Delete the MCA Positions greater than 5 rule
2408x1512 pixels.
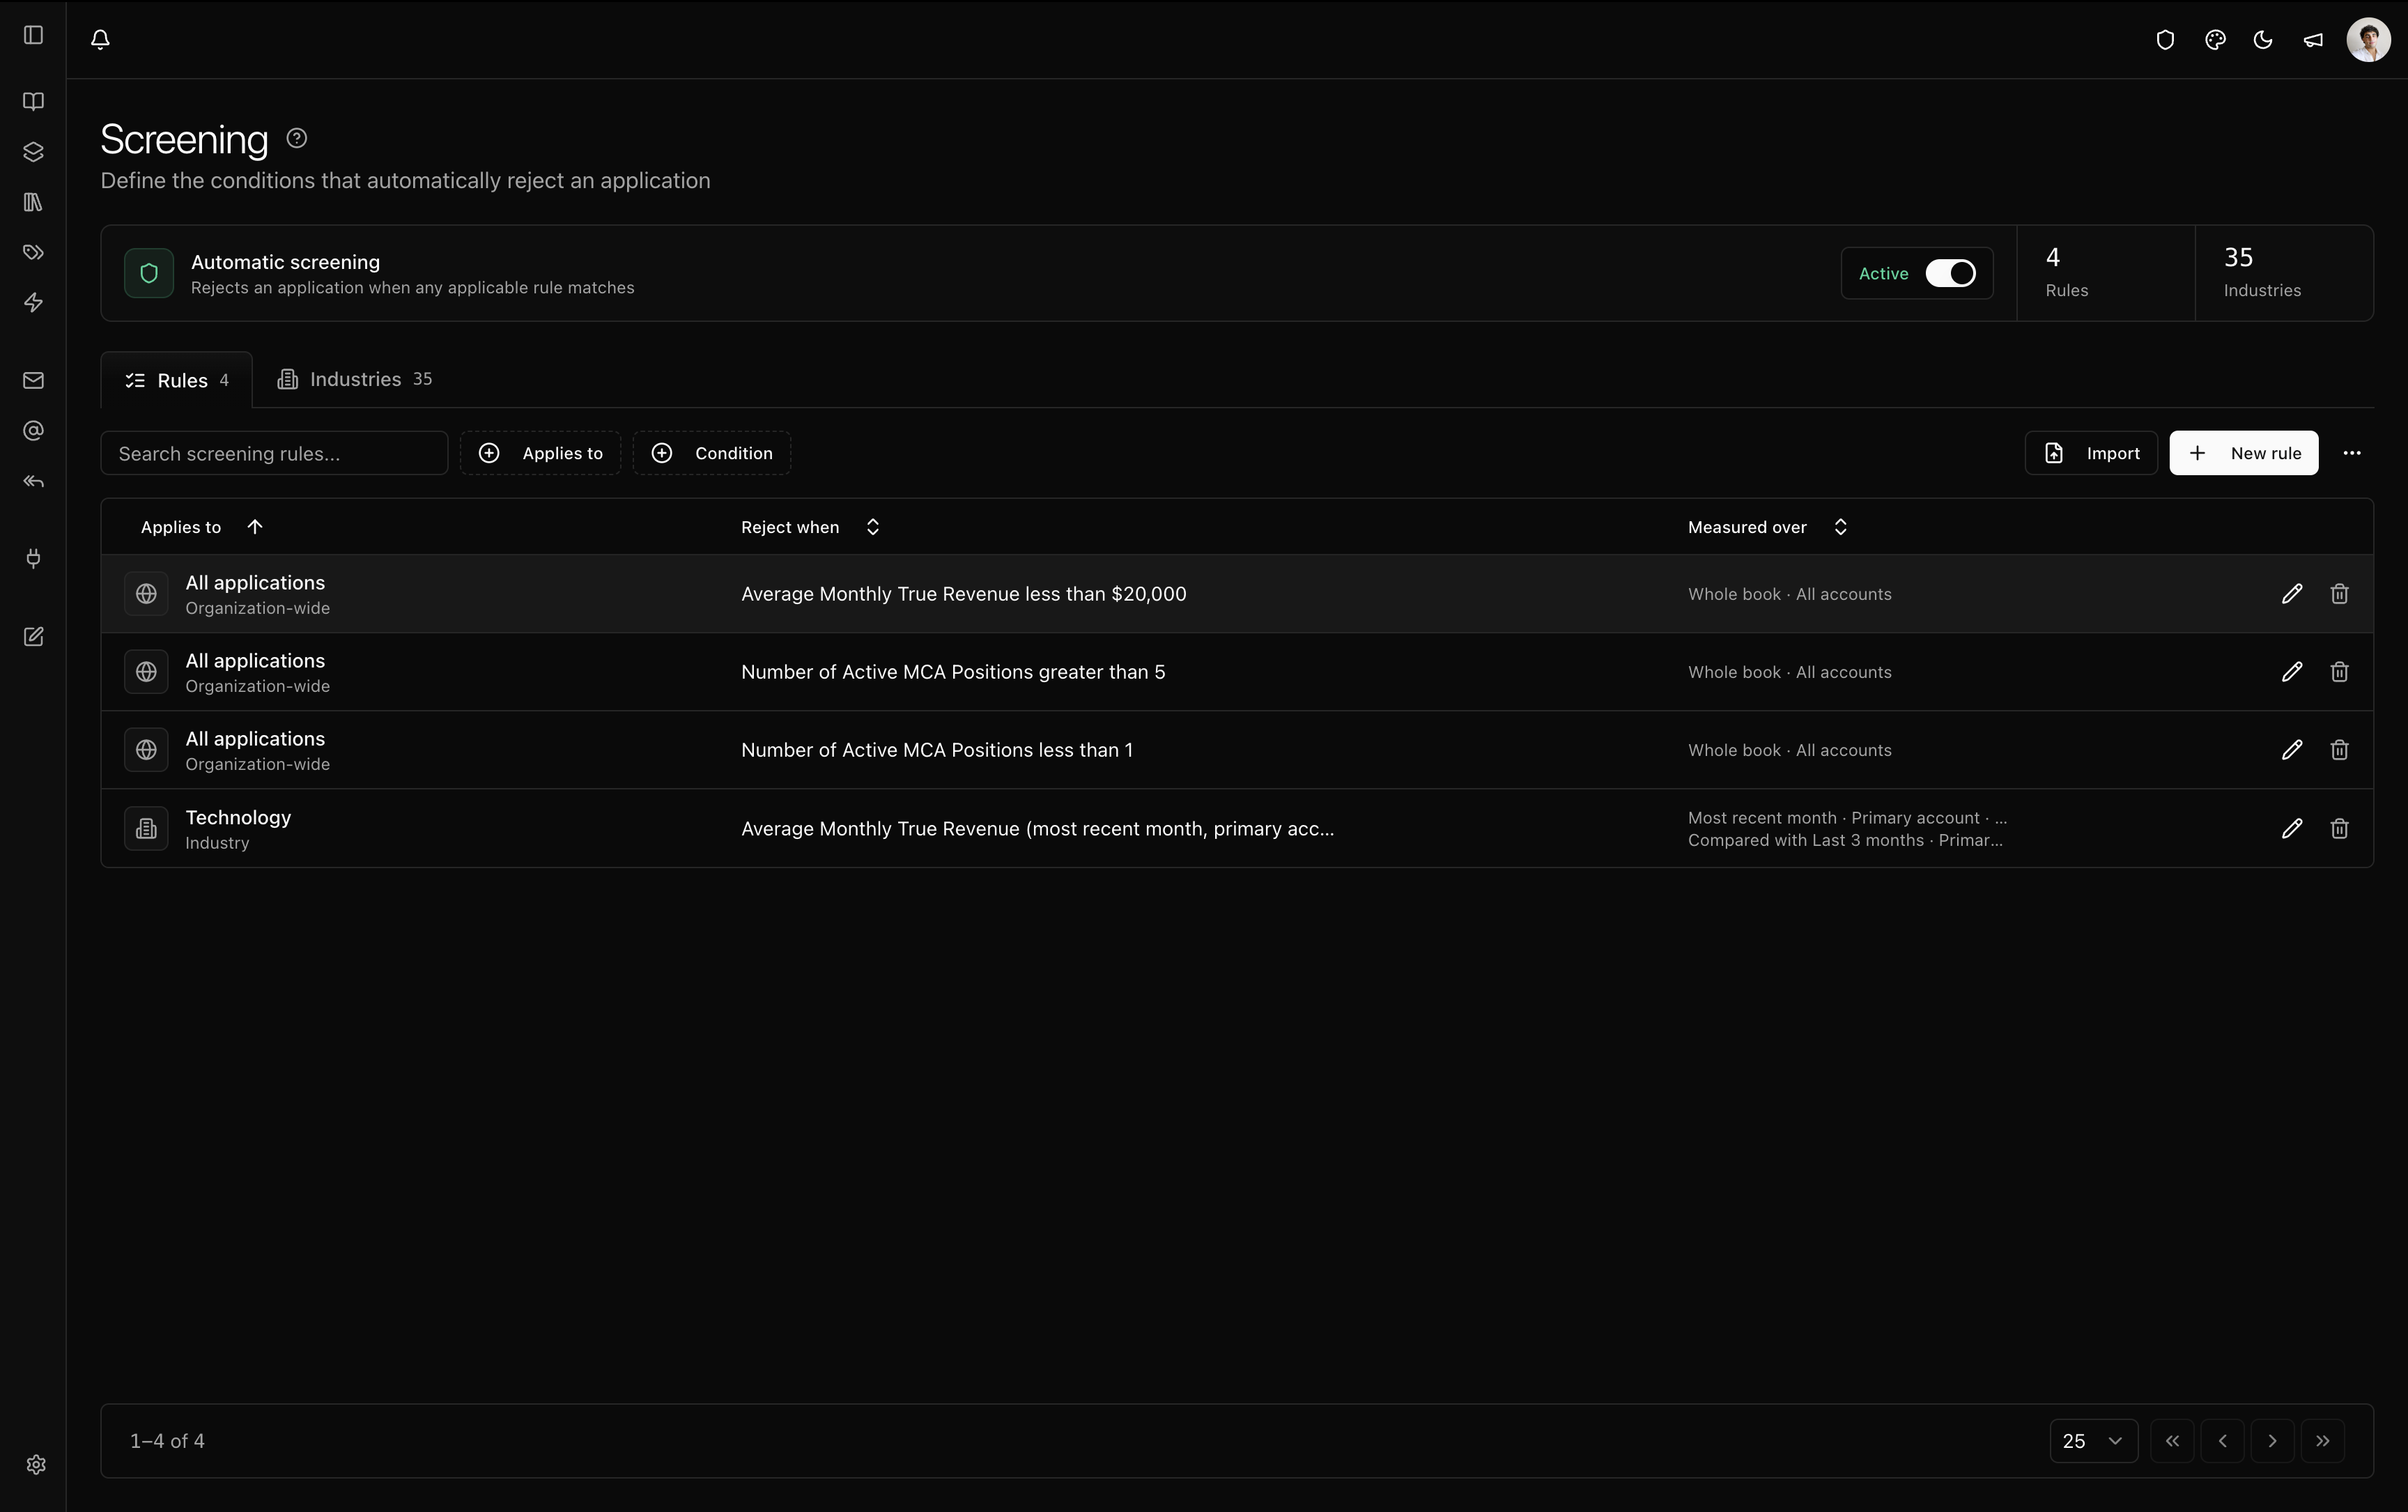2339,672
